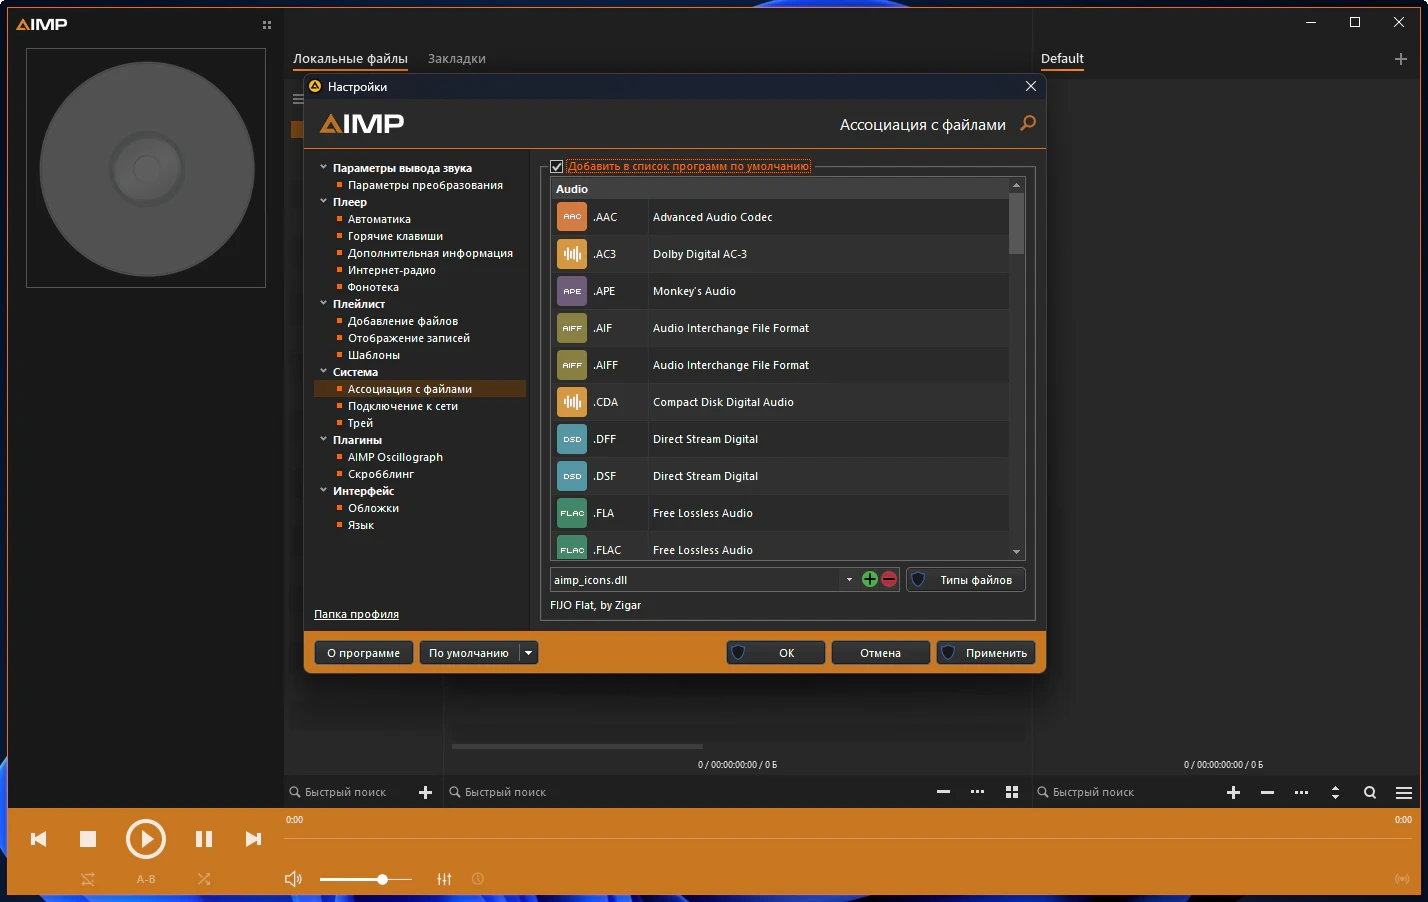Click the red minus icon beside aimp_icons.dll
This screenshot has height=902, width=1428.
tap(889, 580)
